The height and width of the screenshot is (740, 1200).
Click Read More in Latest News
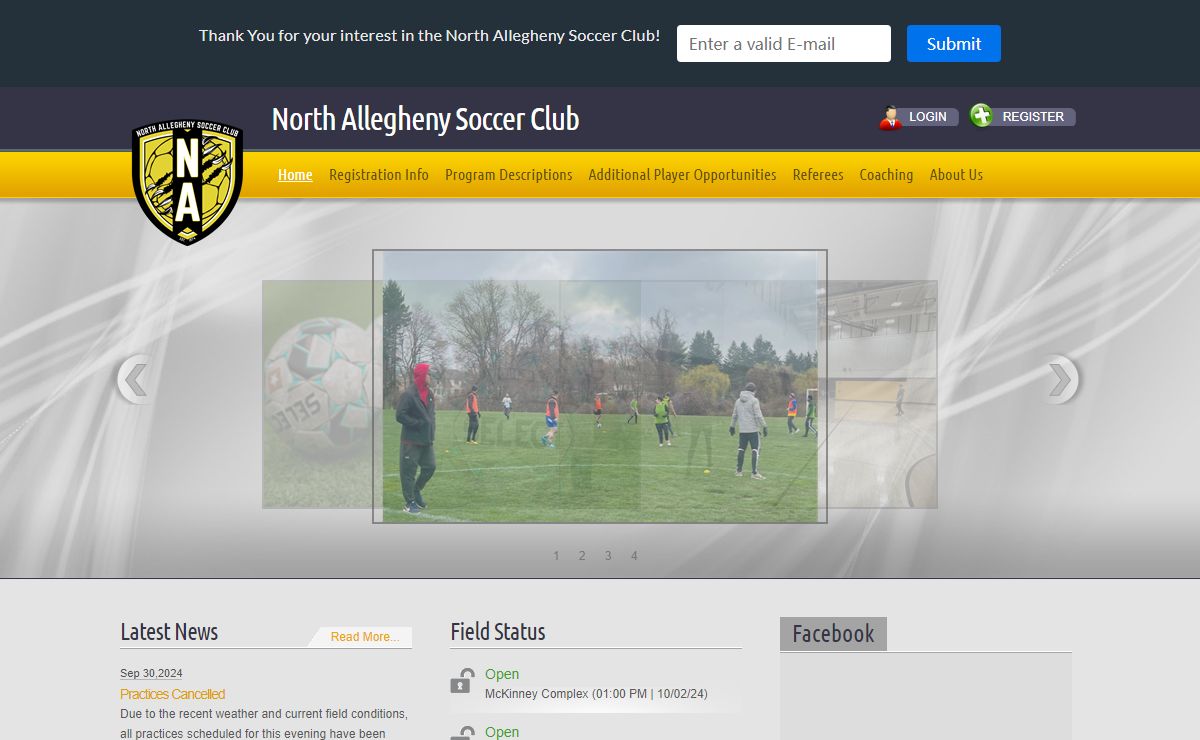click(365, 637)
